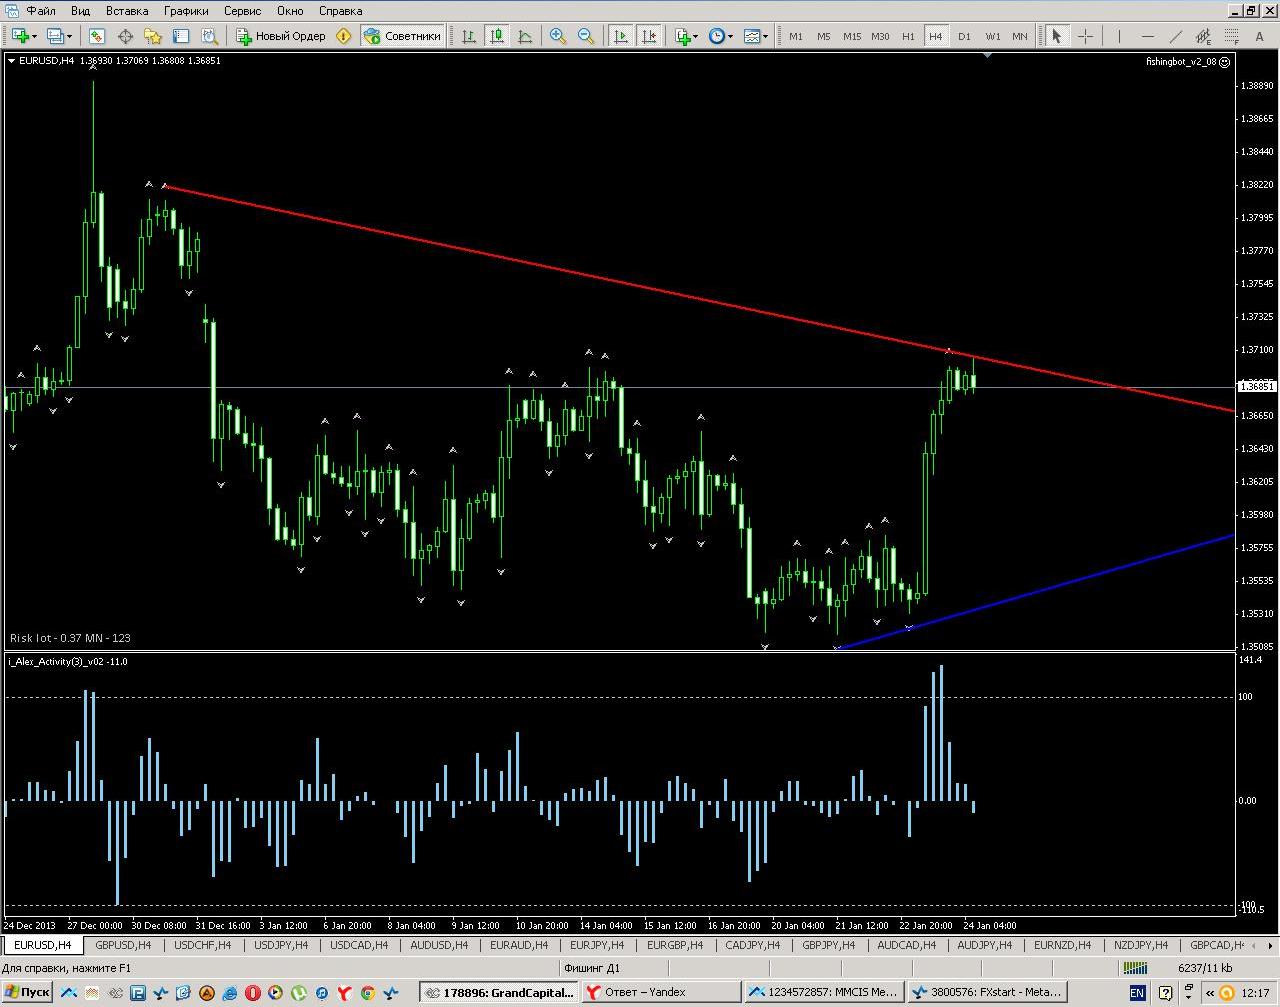Select the Fibonacci retracement tool
Screen dimensions: 1280x1007
1233,36
